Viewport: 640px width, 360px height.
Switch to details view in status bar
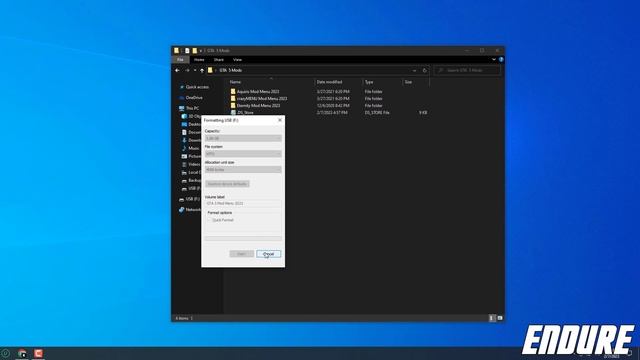(x=492, y=318)
